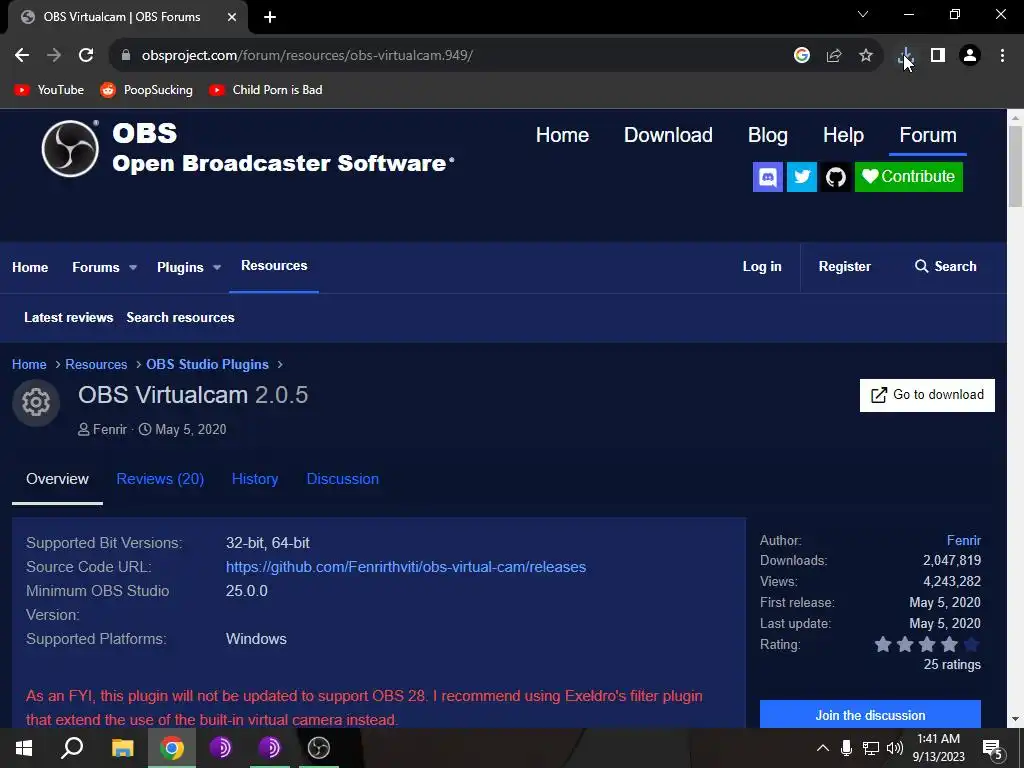Click Home in the forum navigation bar
1024x768 pixels.
pos(30,267)
